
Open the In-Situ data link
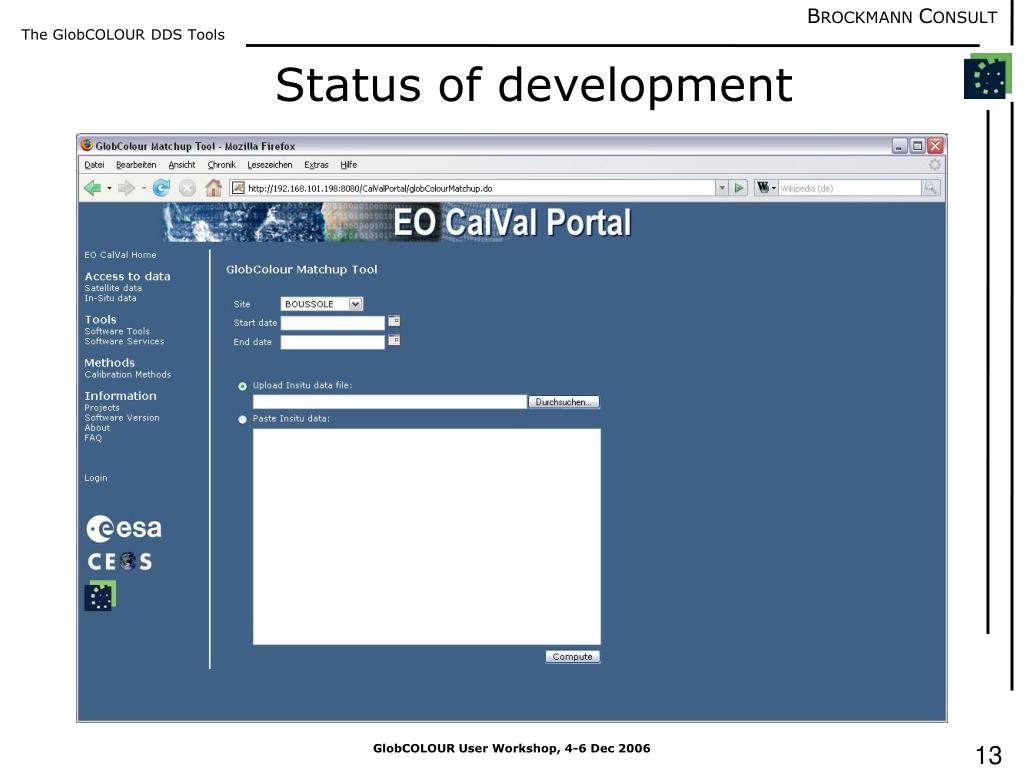[x=110, y=298]
